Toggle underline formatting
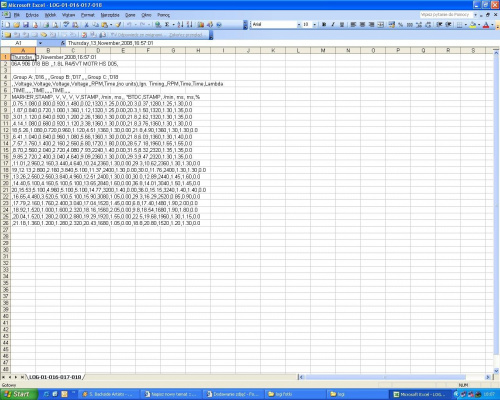The width and height of the screenshot is (500, 400). point(342,25)
